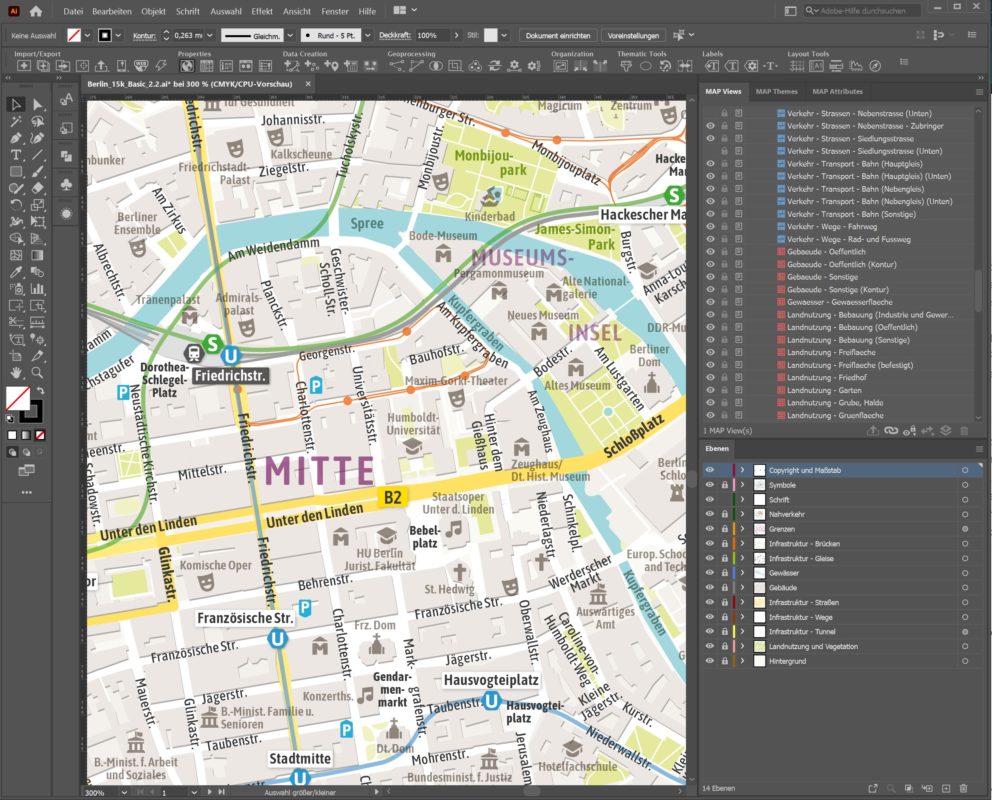992x800 pixels.
Task: Create a new layer in the Ebenen panel
Action: point(947,786)
